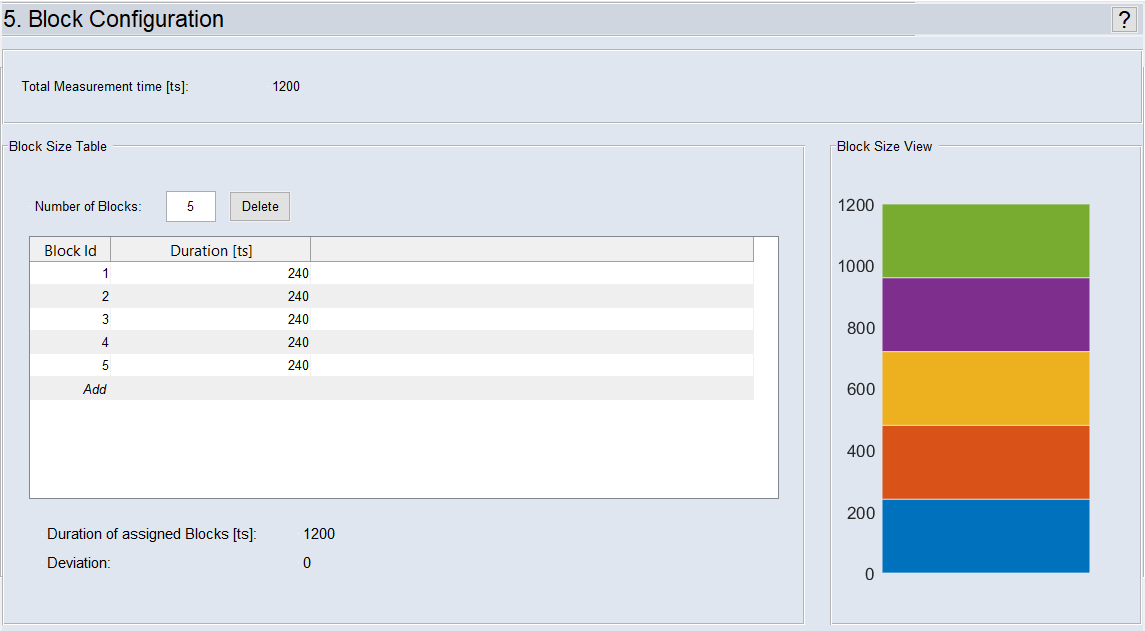Click the purple block in the chart
Screen dimensions: 1145x631
click(x=985, y=314)
